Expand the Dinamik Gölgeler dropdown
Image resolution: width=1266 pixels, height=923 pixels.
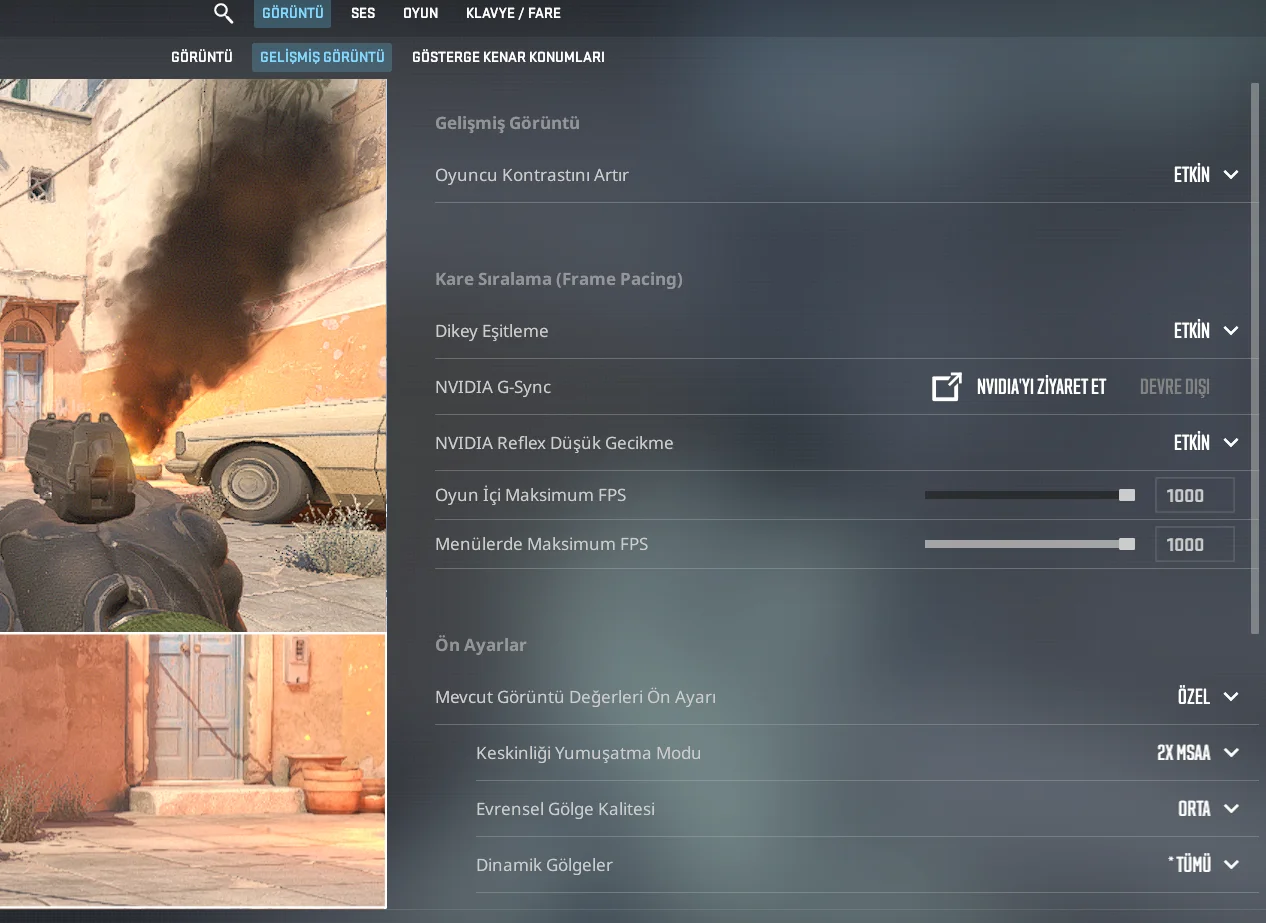pos(1203,865)
